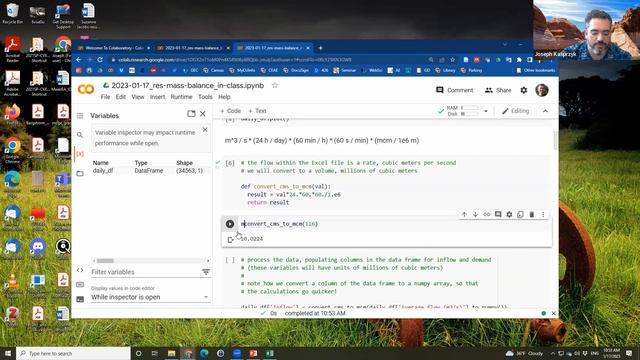Open the terminal sidebar icon
This screenshot has height=360, width=640.
point(80,299)
